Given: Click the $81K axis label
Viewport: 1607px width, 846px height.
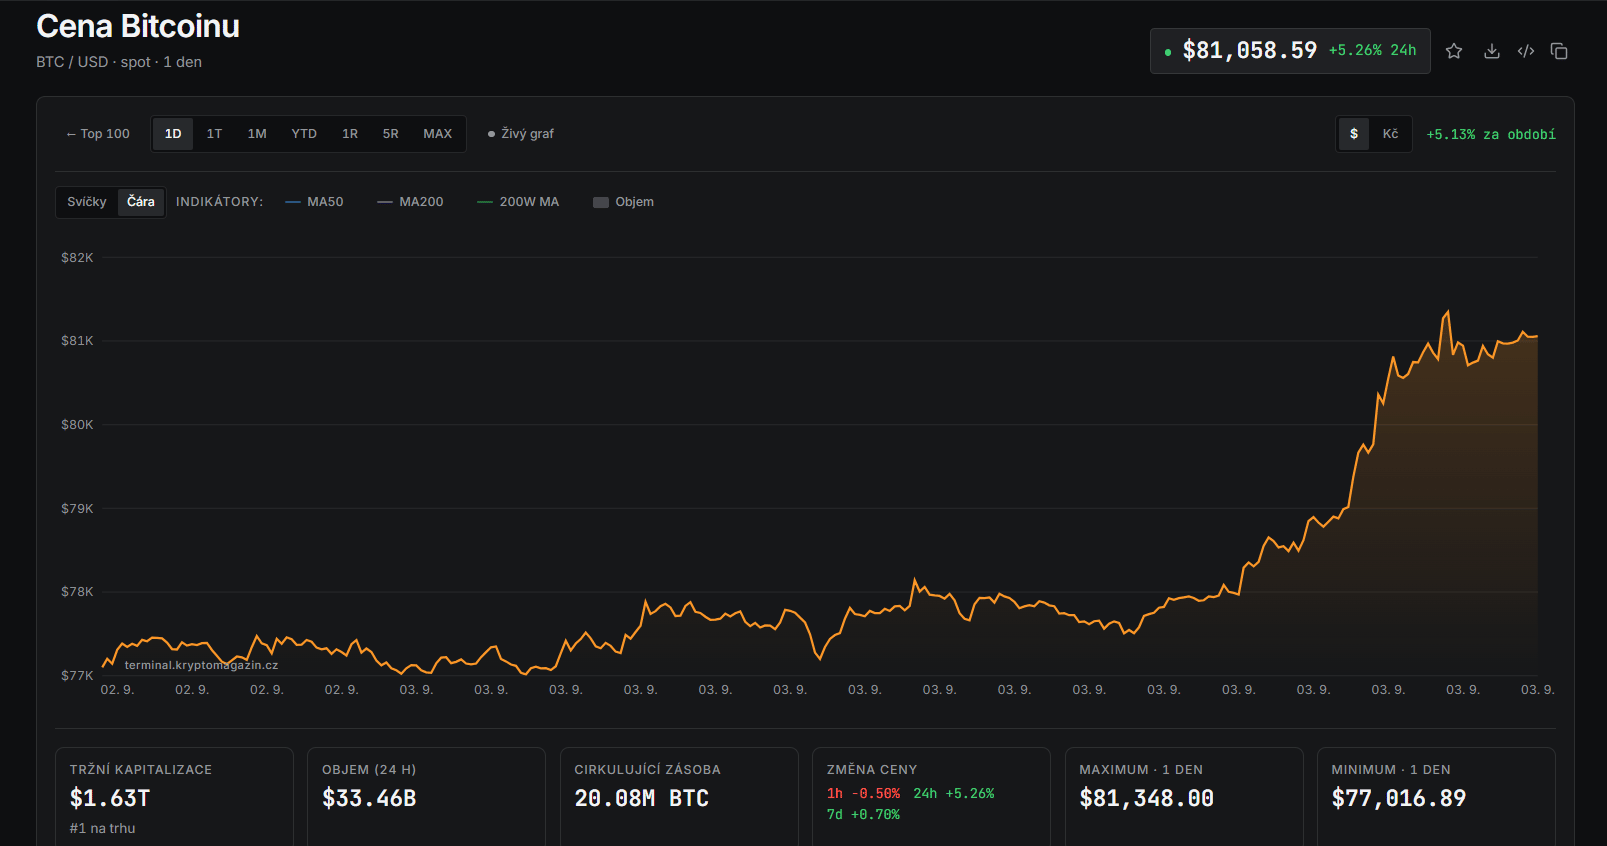Looking at the screenshot, I should click(x=77, y=341).
